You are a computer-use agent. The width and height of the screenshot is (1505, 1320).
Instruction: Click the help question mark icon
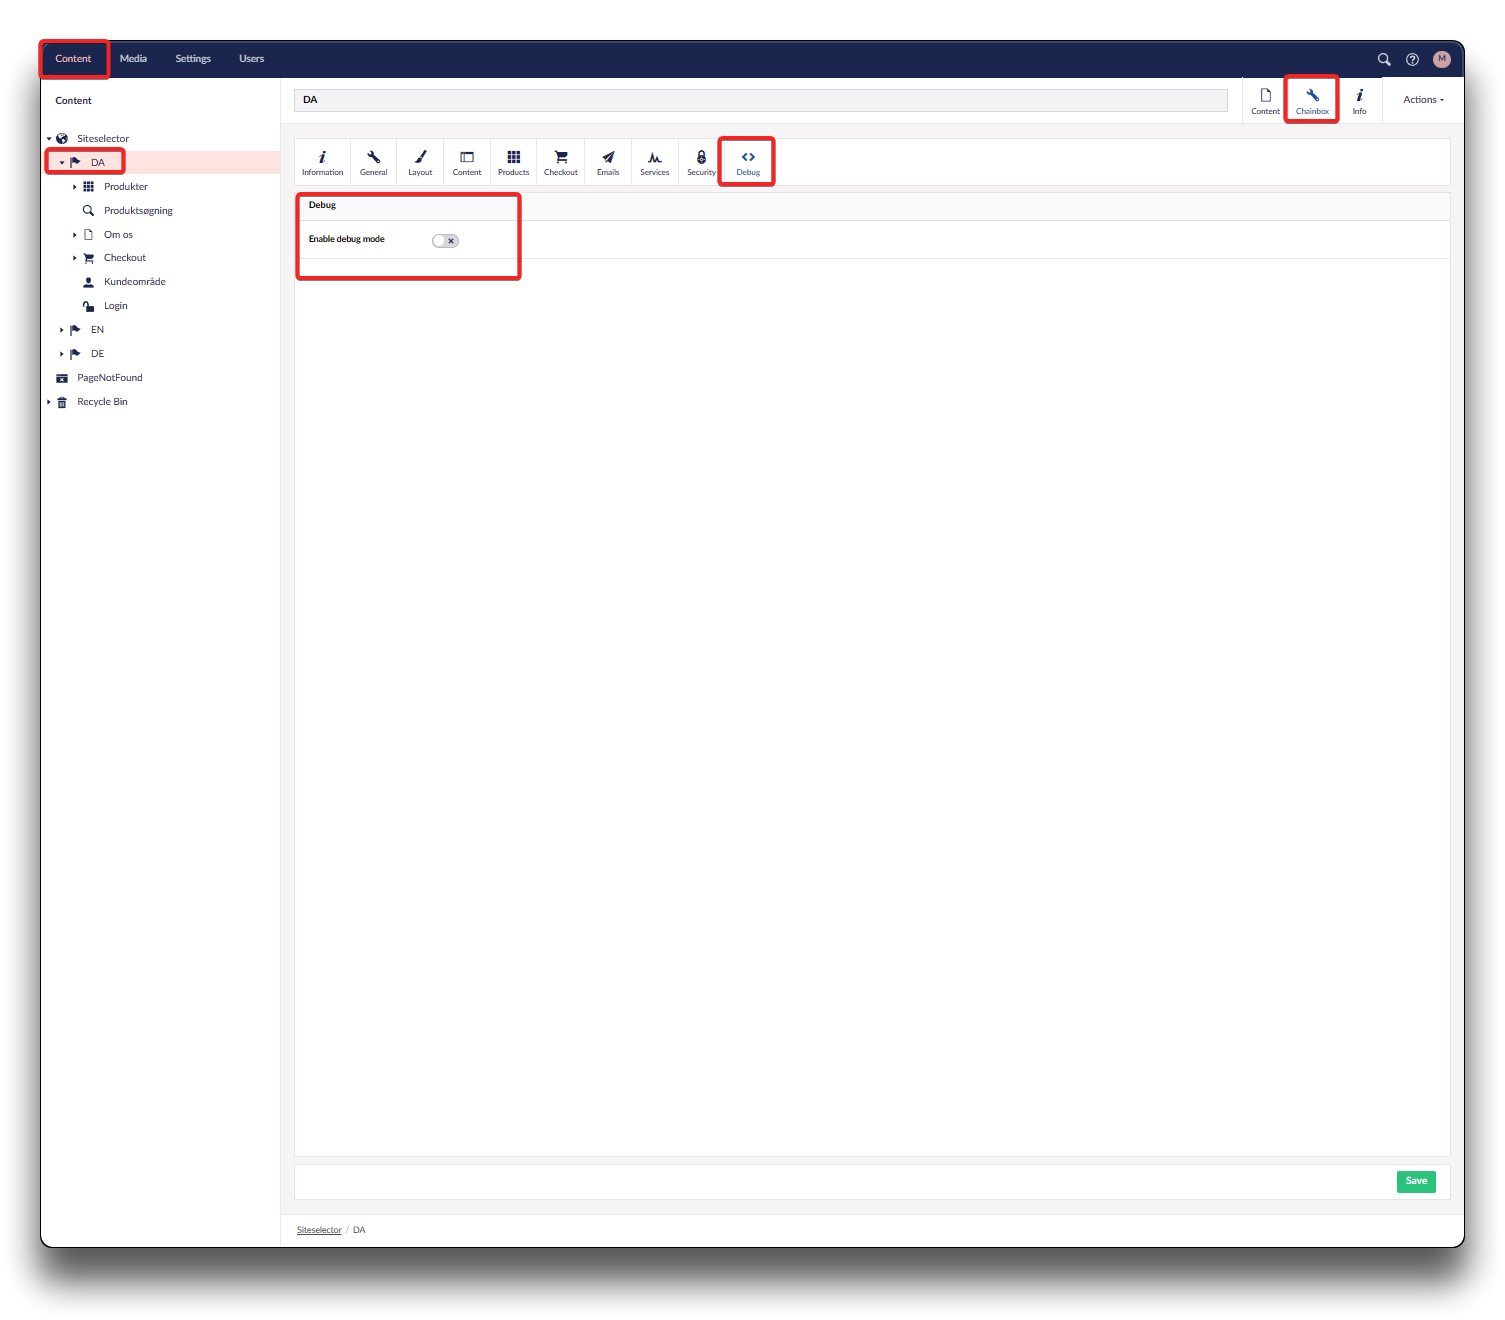click(x=1412, y=60)
